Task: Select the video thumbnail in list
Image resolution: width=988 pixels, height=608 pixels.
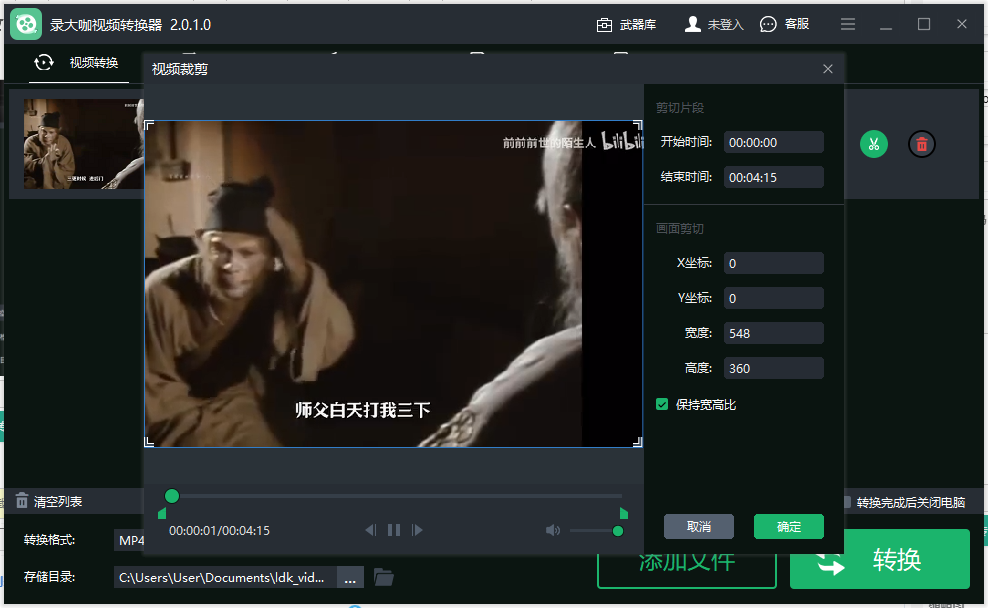Action: [x=83, y=144]
